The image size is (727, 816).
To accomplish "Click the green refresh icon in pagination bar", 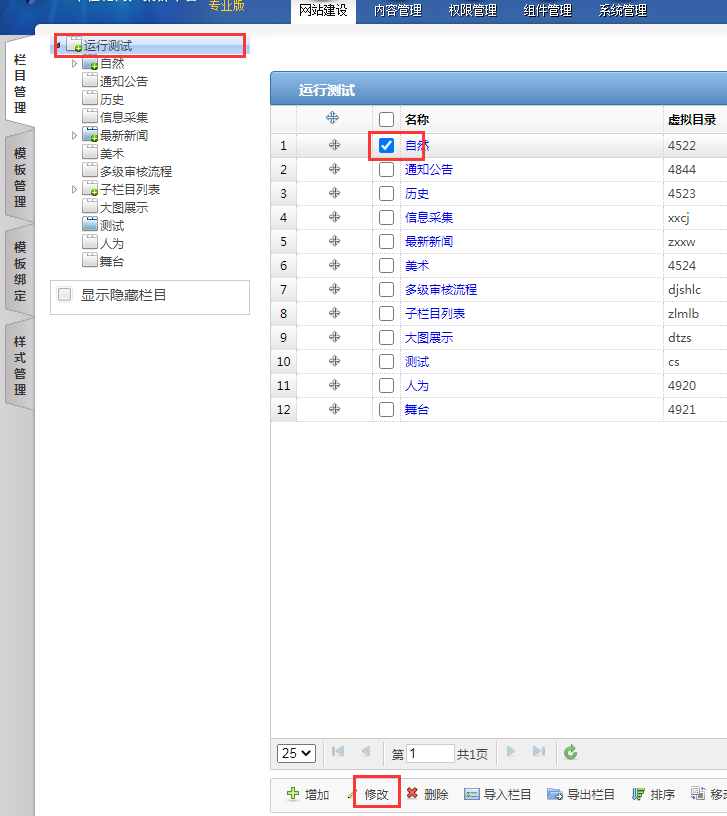I will tap(571, 753).
